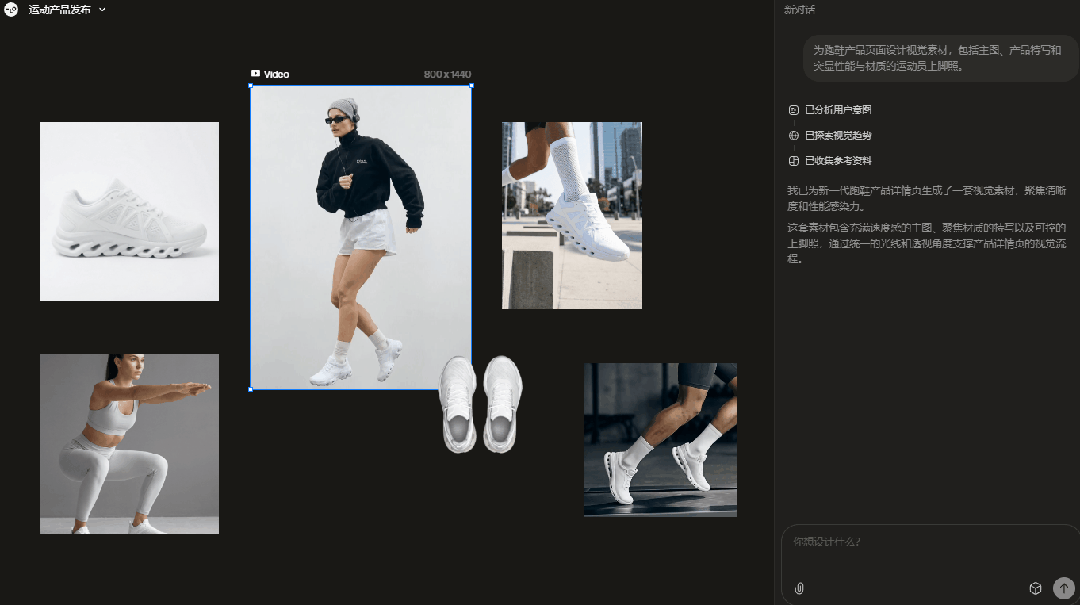The height and width of the screenshot is (605, 1080).
Task: Click the Video icon above selected frame
Action: [x=255, y=74]
